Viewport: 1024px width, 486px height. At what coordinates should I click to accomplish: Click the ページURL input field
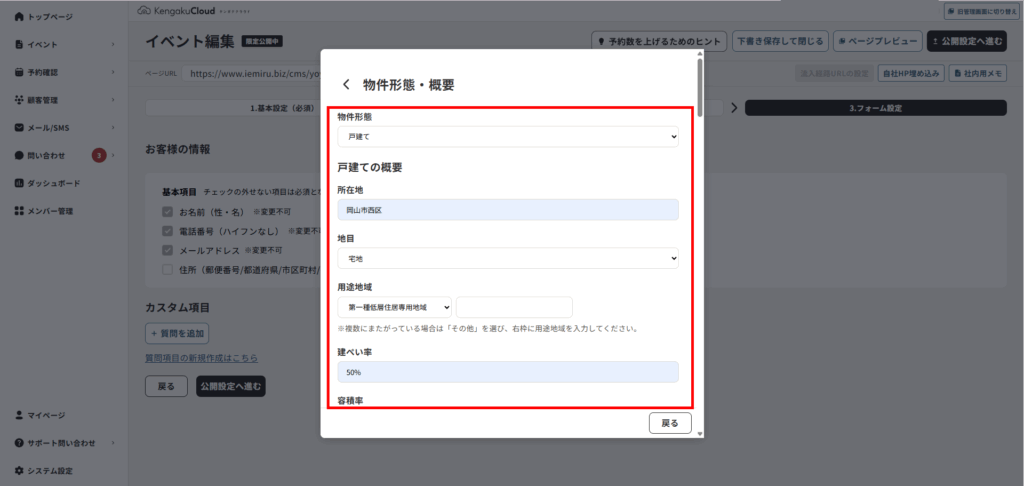tap(251, 74)
